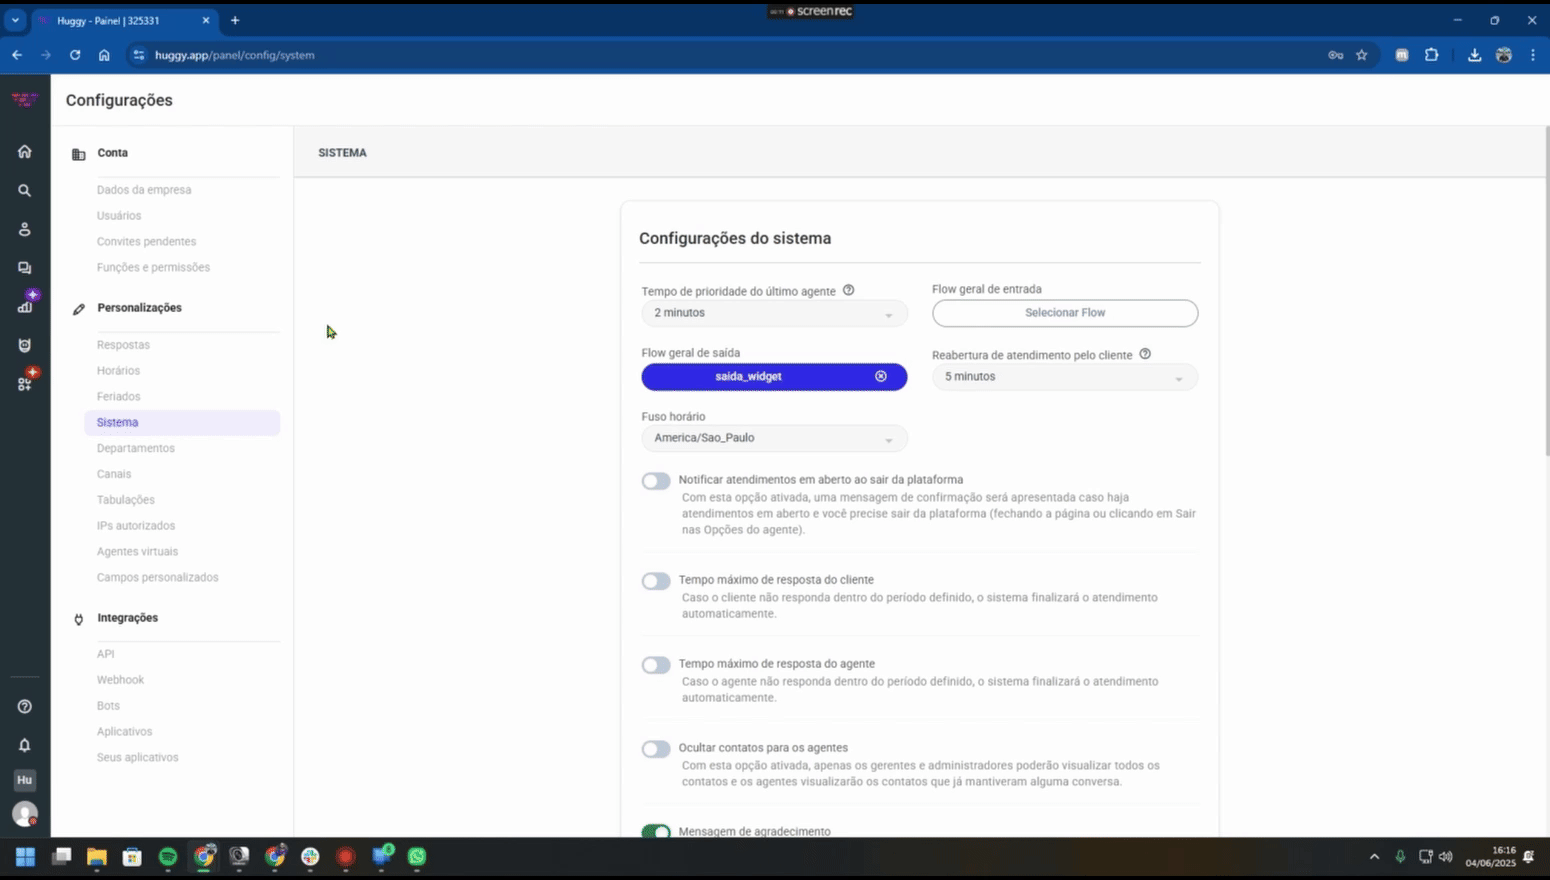
Task: Select the Sistema menu item
Action: tap(182, 423)
